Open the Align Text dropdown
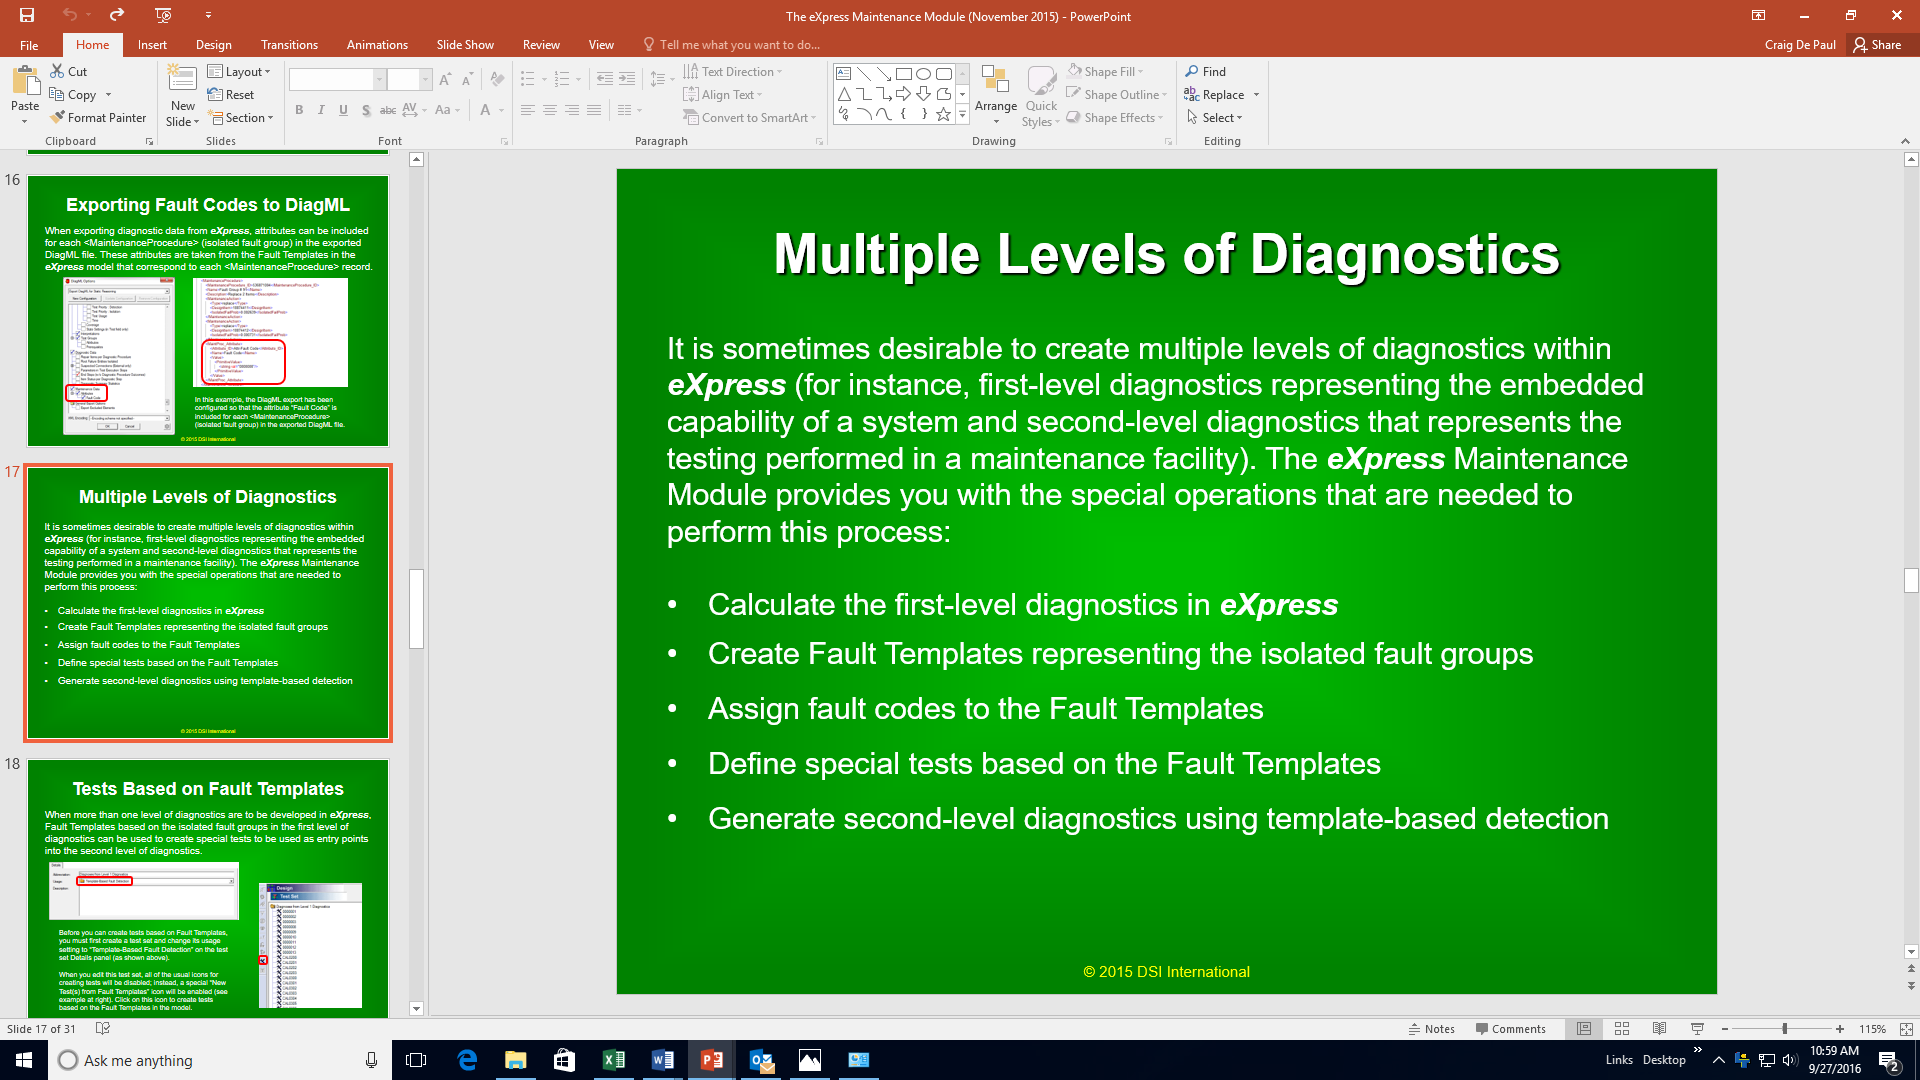Image resolution: width=1920 pixels, height=1080 pixels. tap(723, 94)
